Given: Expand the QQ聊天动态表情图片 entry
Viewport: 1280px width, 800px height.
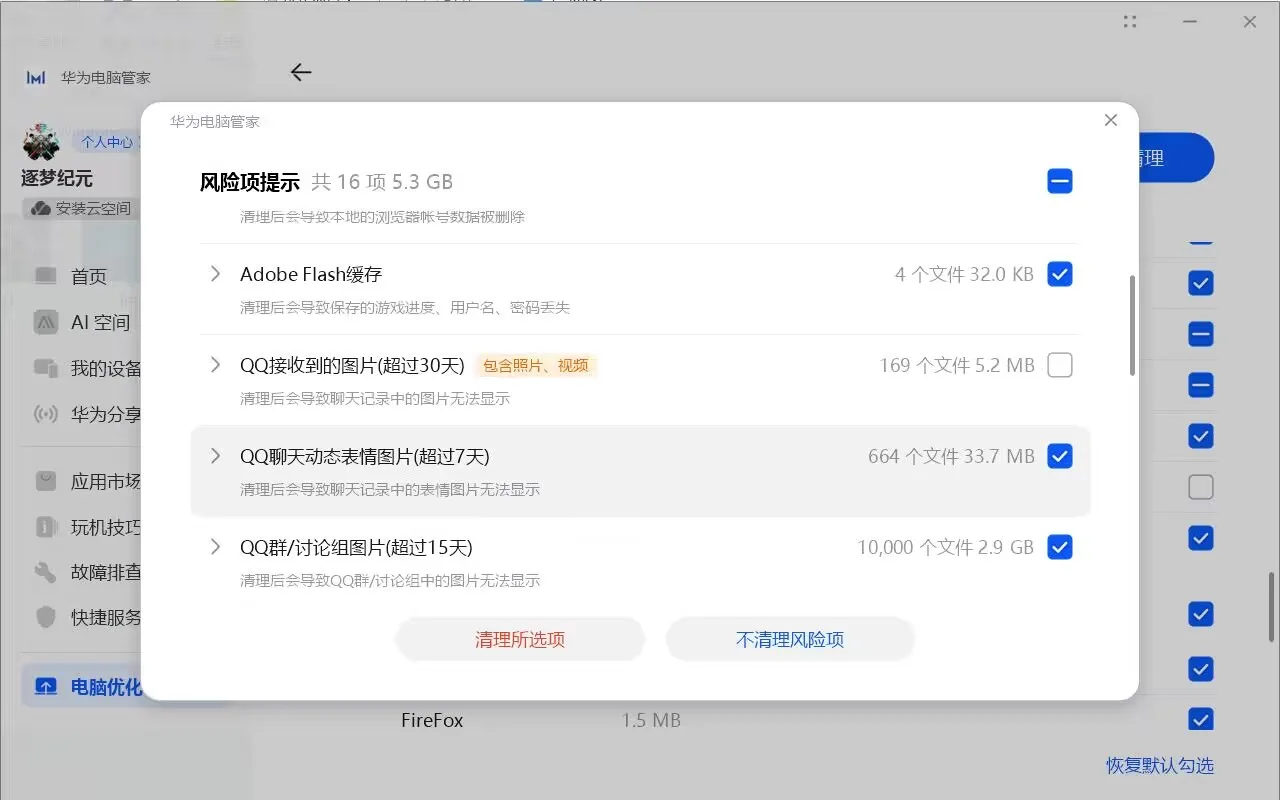Looking at the screenshot, I should click(214, 456).
